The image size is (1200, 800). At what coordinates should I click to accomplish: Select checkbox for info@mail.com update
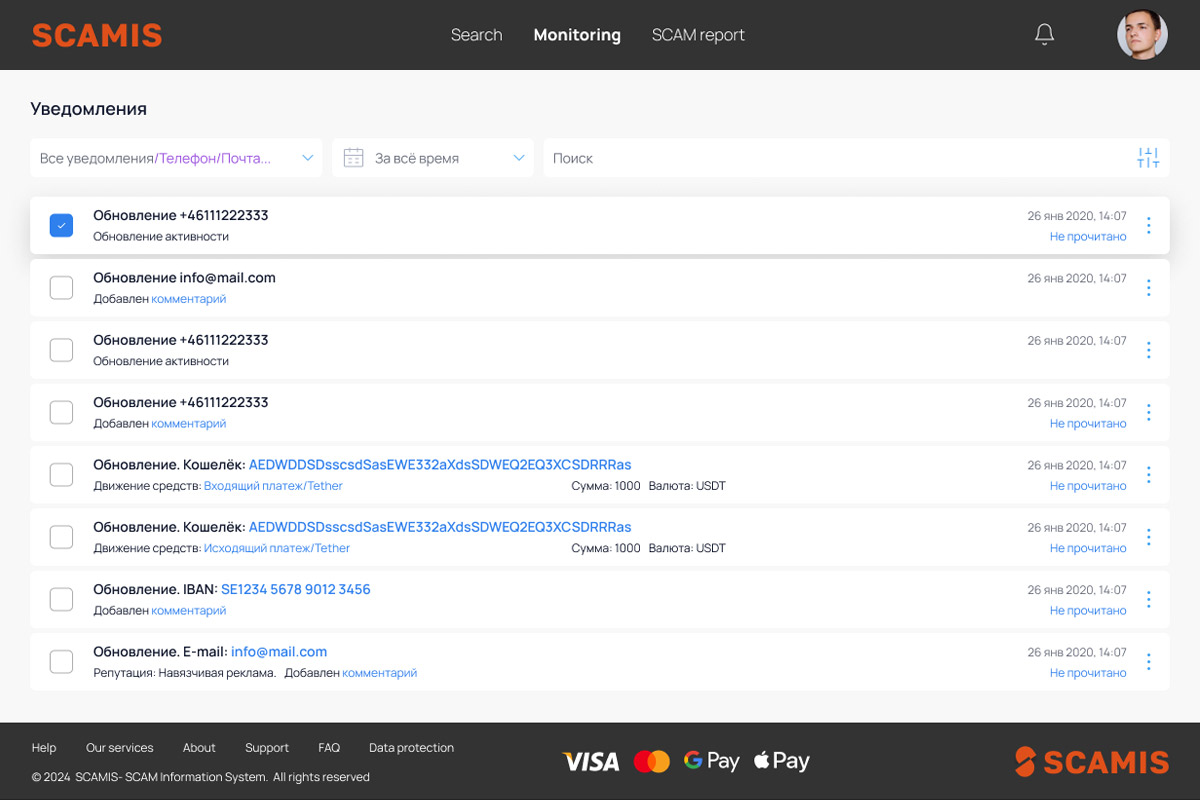[x=61, y=288]
